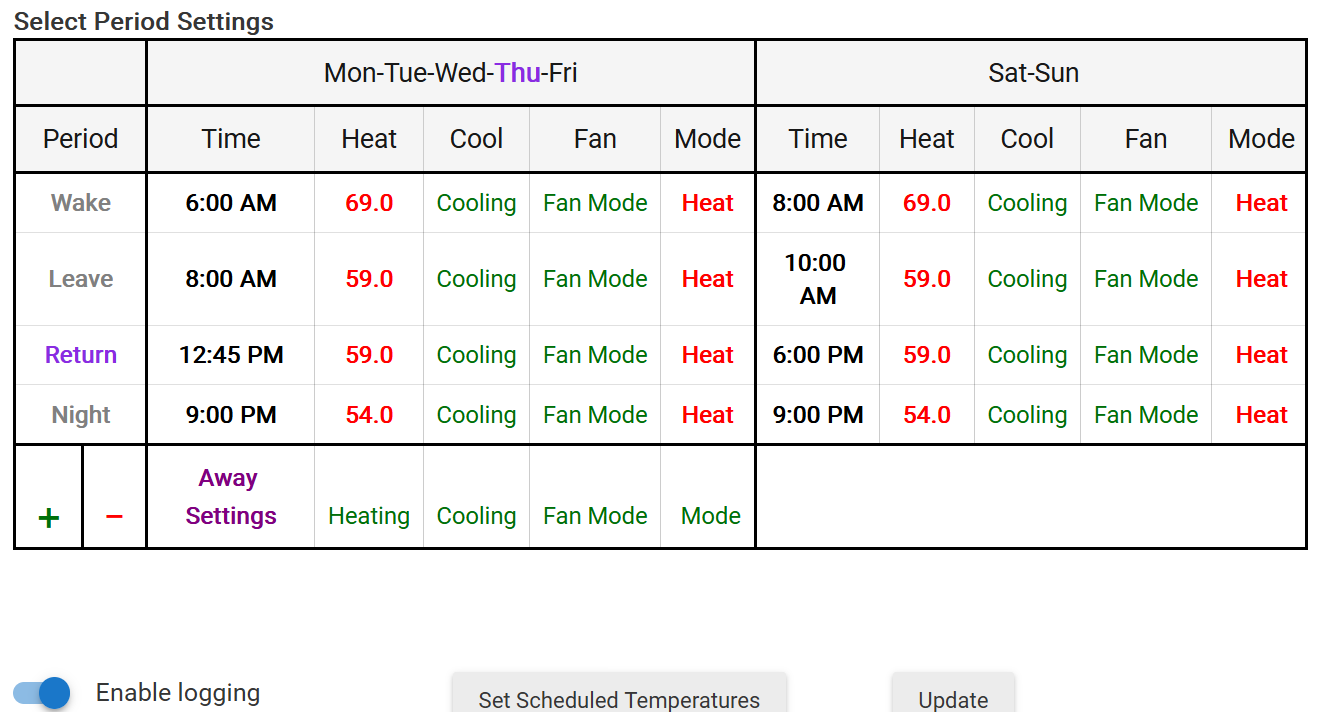The height and width of the screenshot is (712, 1325).
Task: Open the weekend Night Mode Heat selector
Action: (1261, 415)
